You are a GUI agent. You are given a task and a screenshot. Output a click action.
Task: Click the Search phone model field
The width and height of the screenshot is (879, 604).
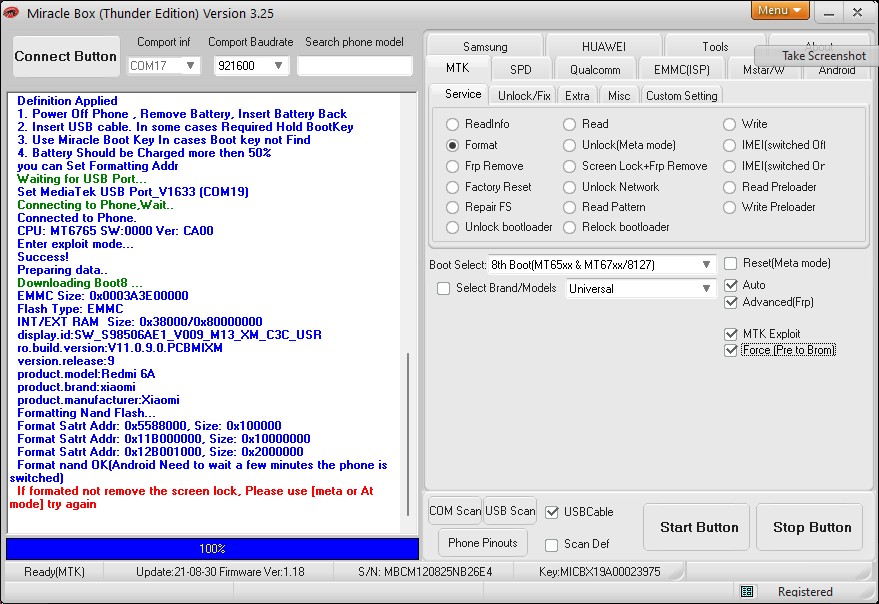click(x=354, y=66)
